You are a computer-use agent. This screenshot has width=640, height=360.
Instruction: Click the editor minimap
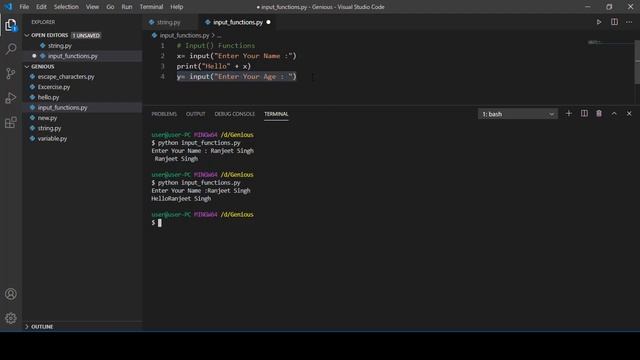point(611,42)
